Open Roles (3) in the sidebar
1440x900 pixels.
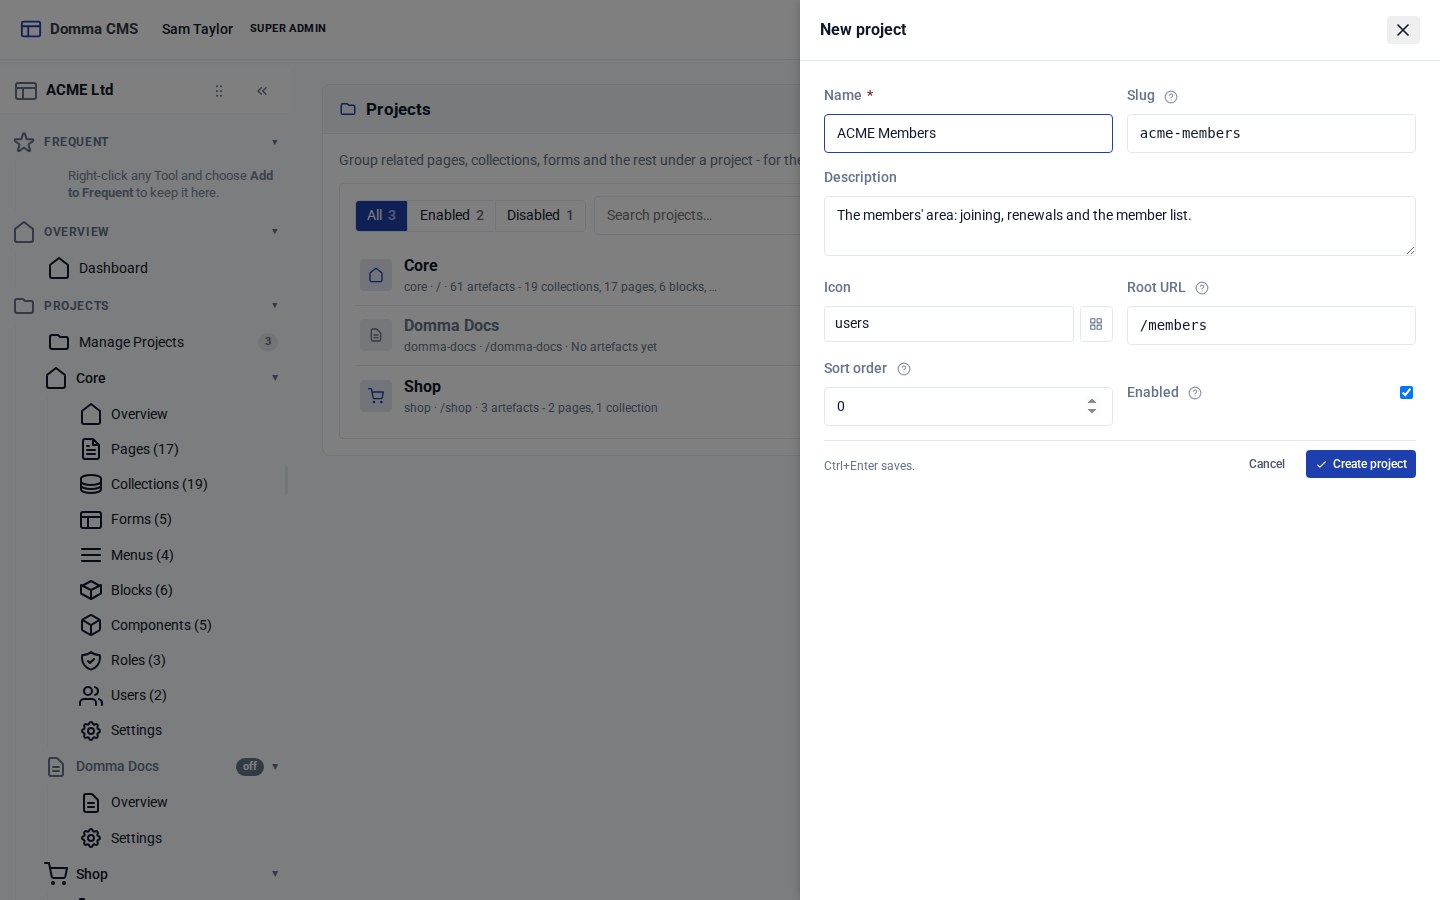click(138, 660)
